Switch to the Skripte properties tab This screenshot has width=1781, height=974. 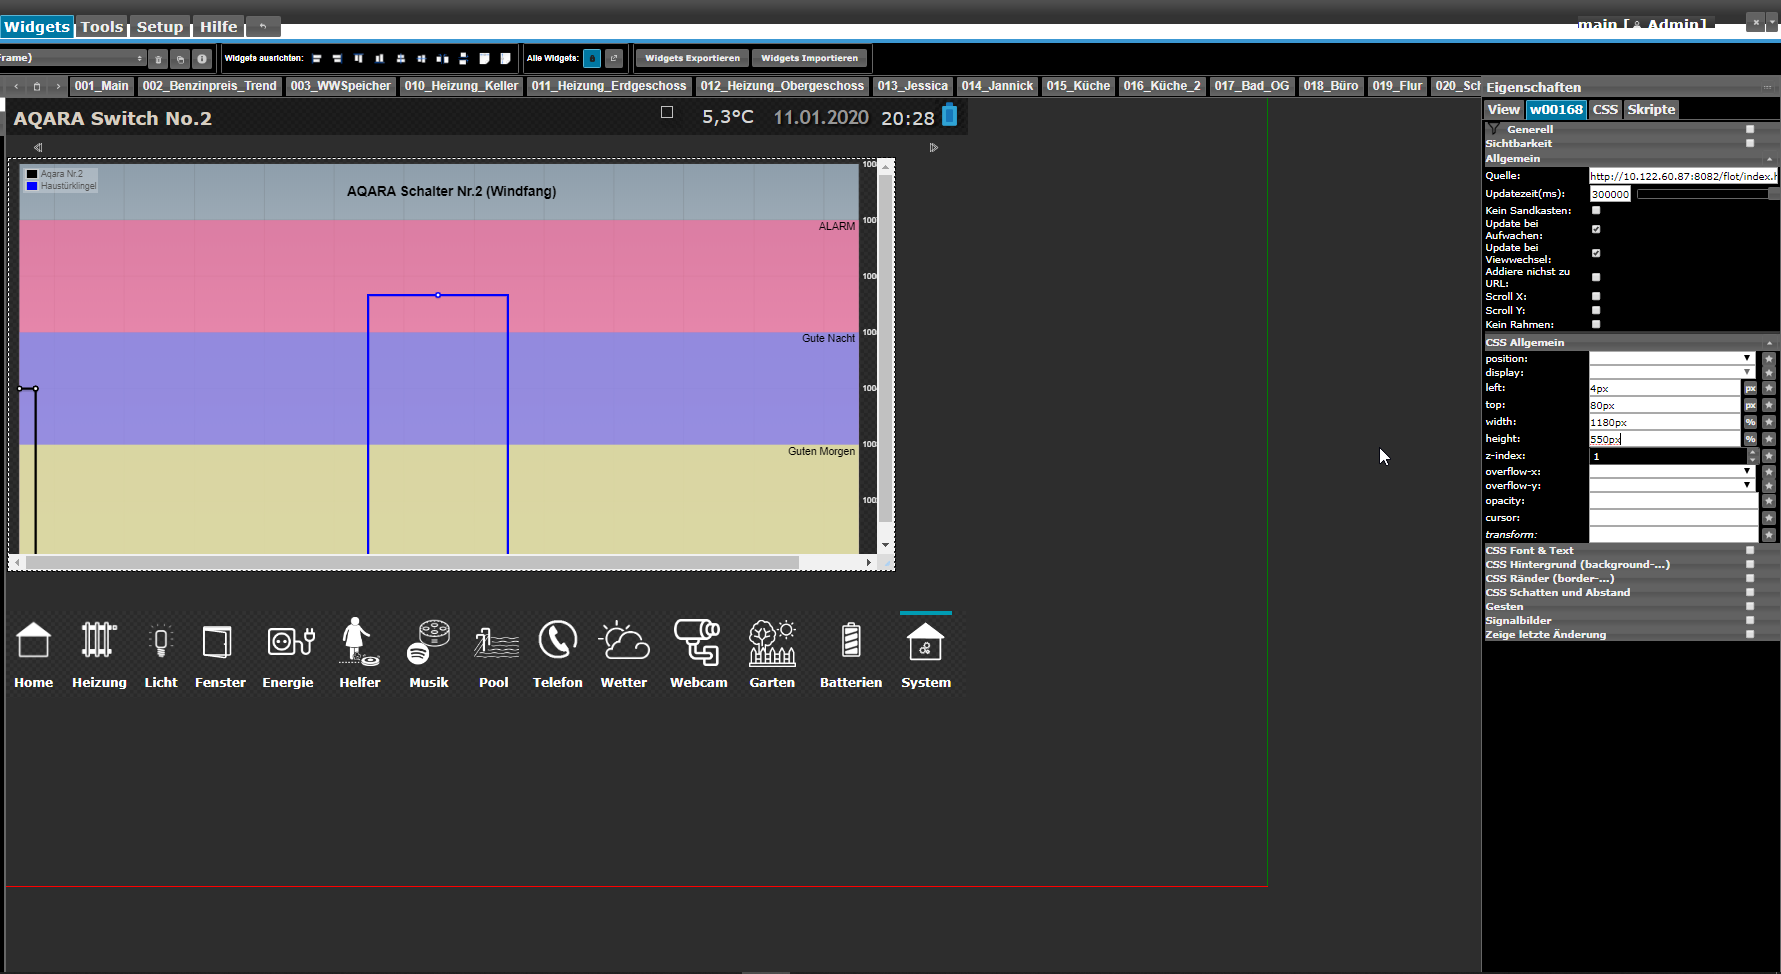(1651, 110)
